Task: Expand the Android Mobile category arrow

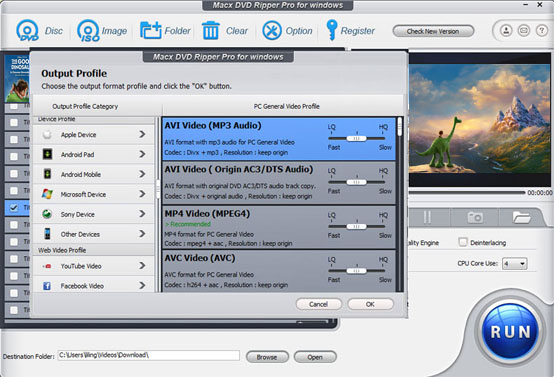Action: coord(142,174)
